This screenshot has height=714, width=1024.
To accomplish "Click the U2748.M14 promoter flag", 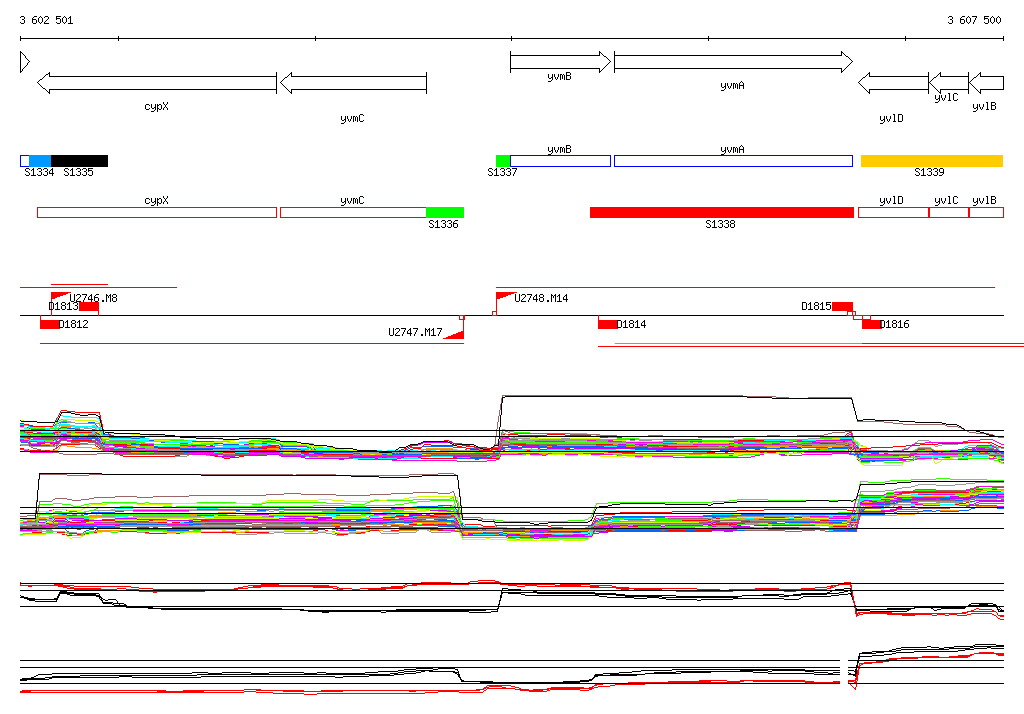I will coord(504,297).
